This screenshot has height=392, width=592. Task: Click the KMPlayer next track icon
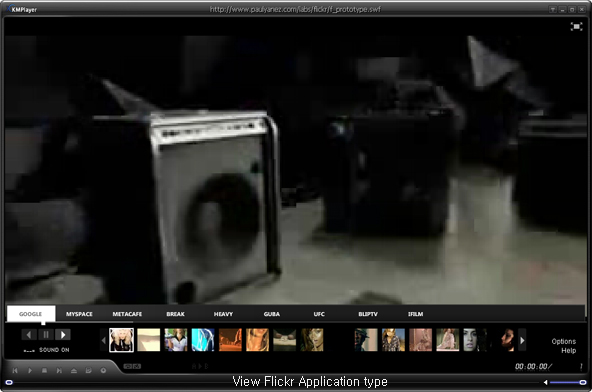pos(59,370)
